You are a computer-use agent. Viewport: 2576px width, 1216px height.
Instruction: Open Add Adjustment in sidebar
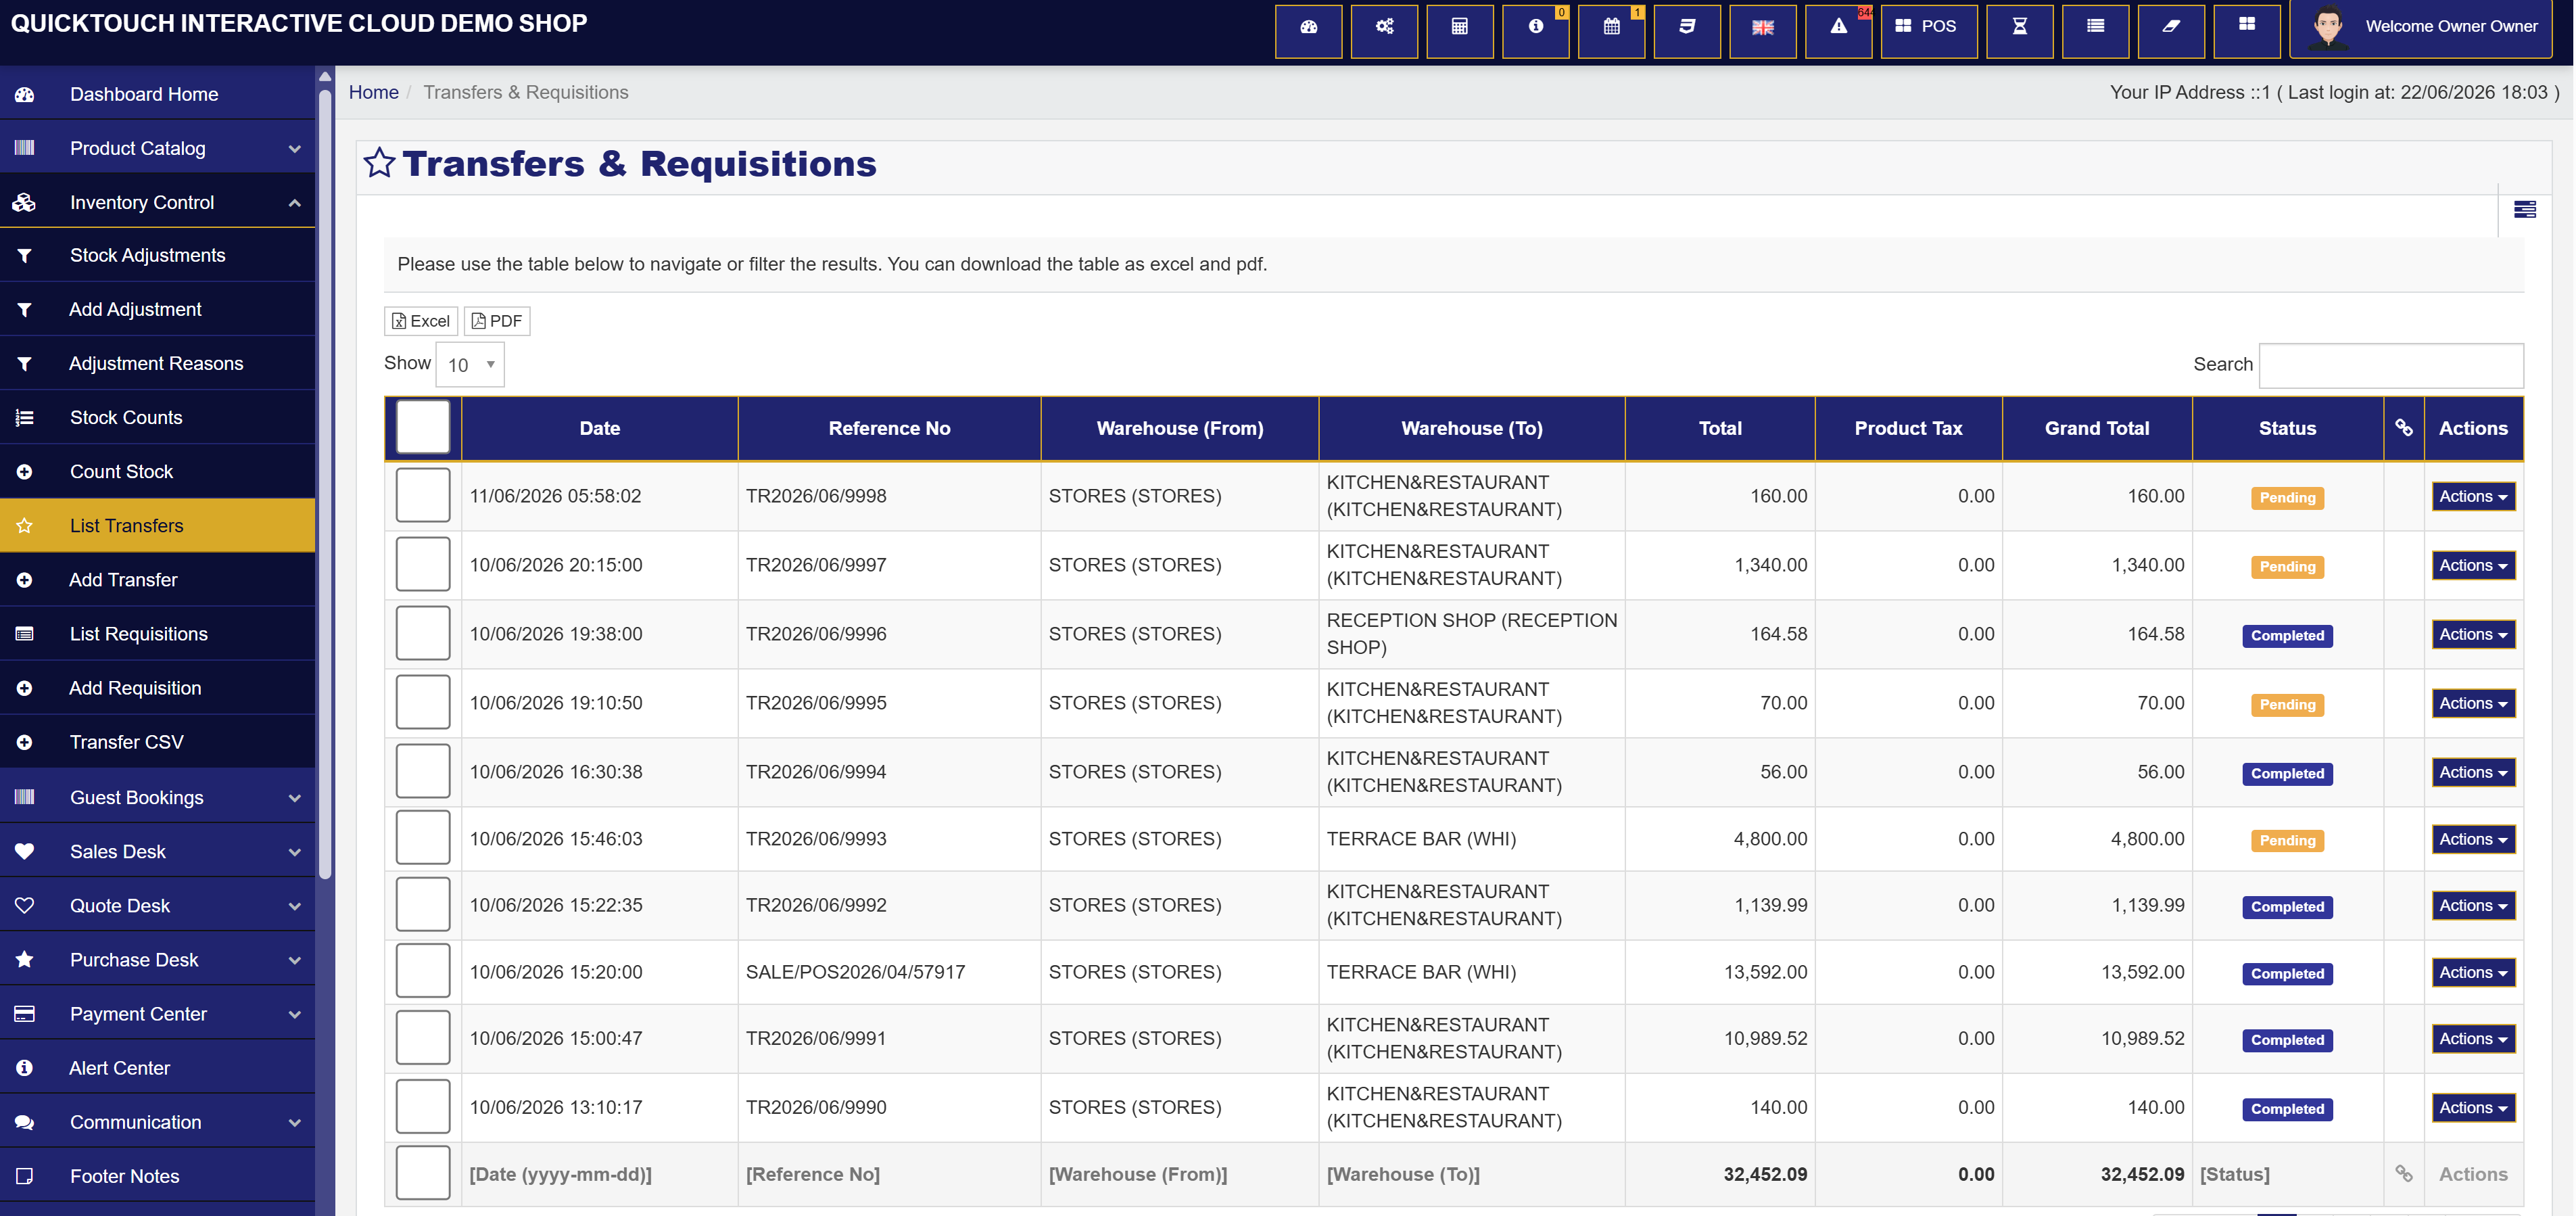[158, 309]
